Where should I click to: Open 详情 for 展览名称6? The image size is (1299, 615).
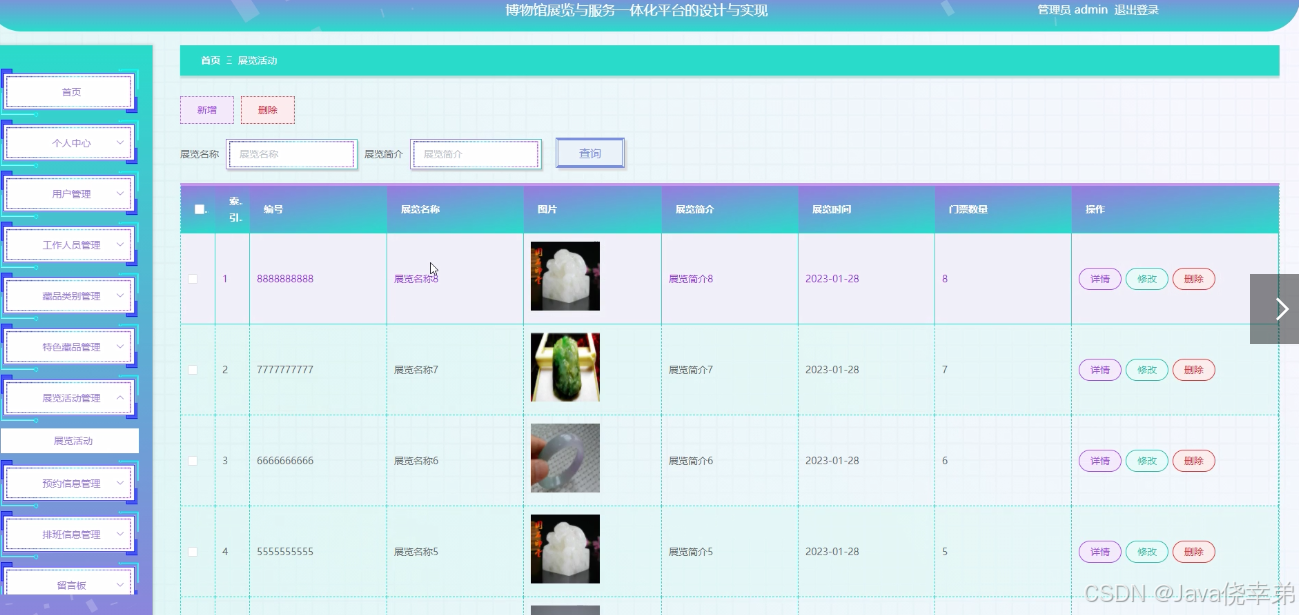(1100, 461)
